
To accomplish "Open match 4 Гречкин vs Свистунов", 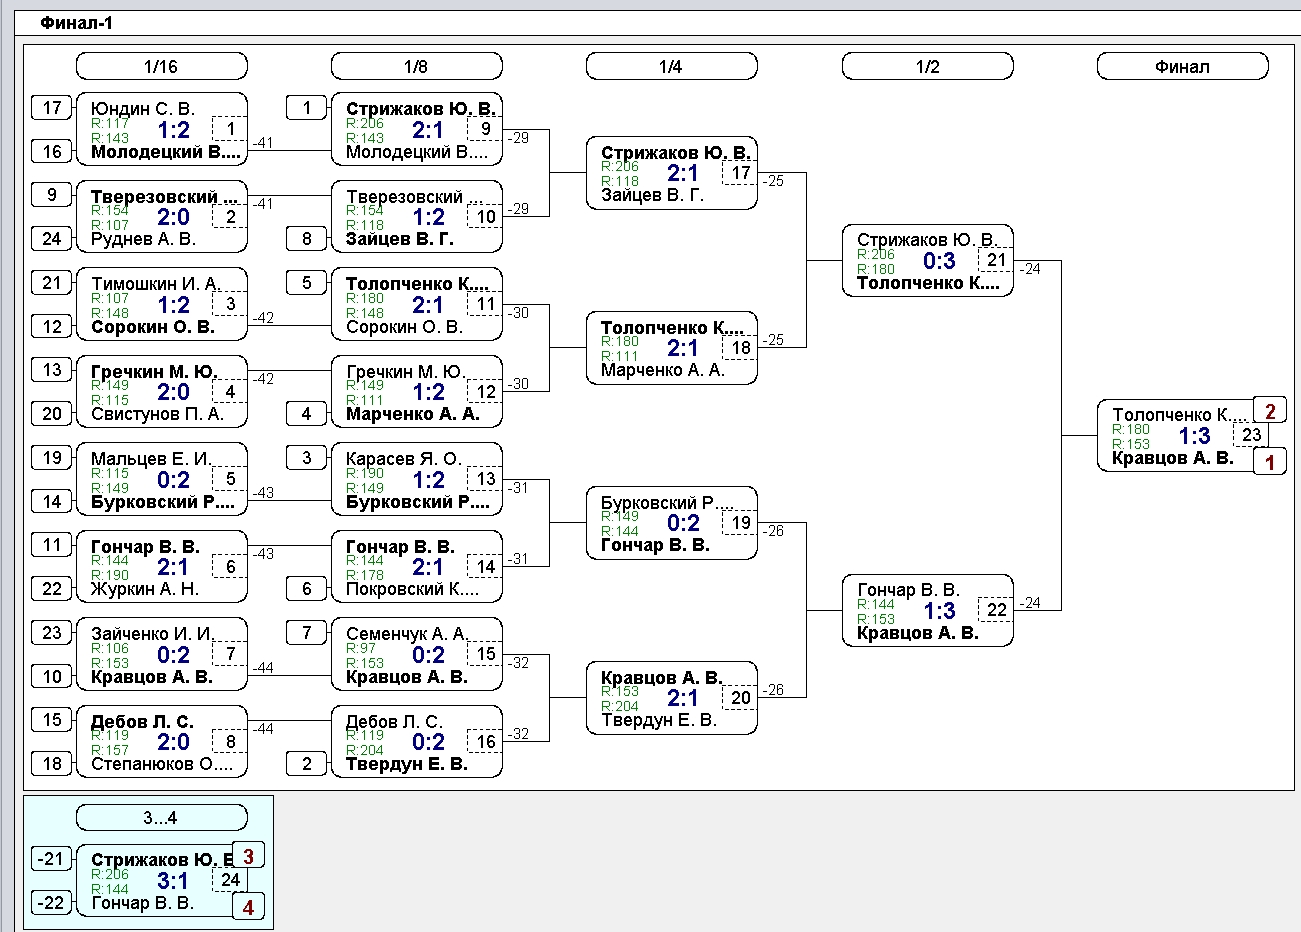I will pyautogui.click(x=162, y=392).
